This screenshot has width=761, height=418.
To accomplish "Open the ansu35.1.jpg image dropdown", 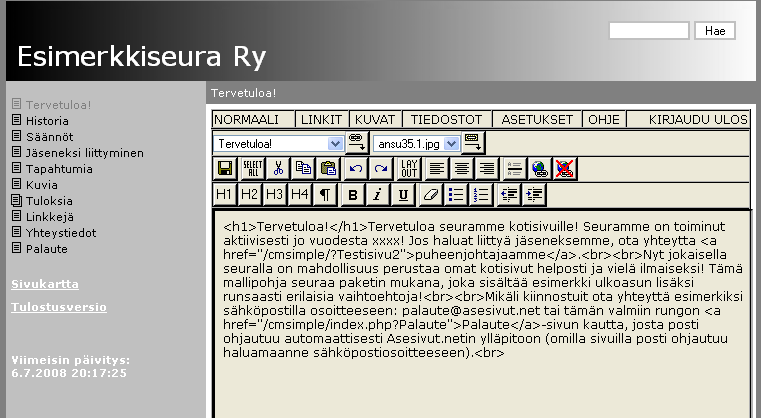I will pyautogui.click(x=452, y=143).
